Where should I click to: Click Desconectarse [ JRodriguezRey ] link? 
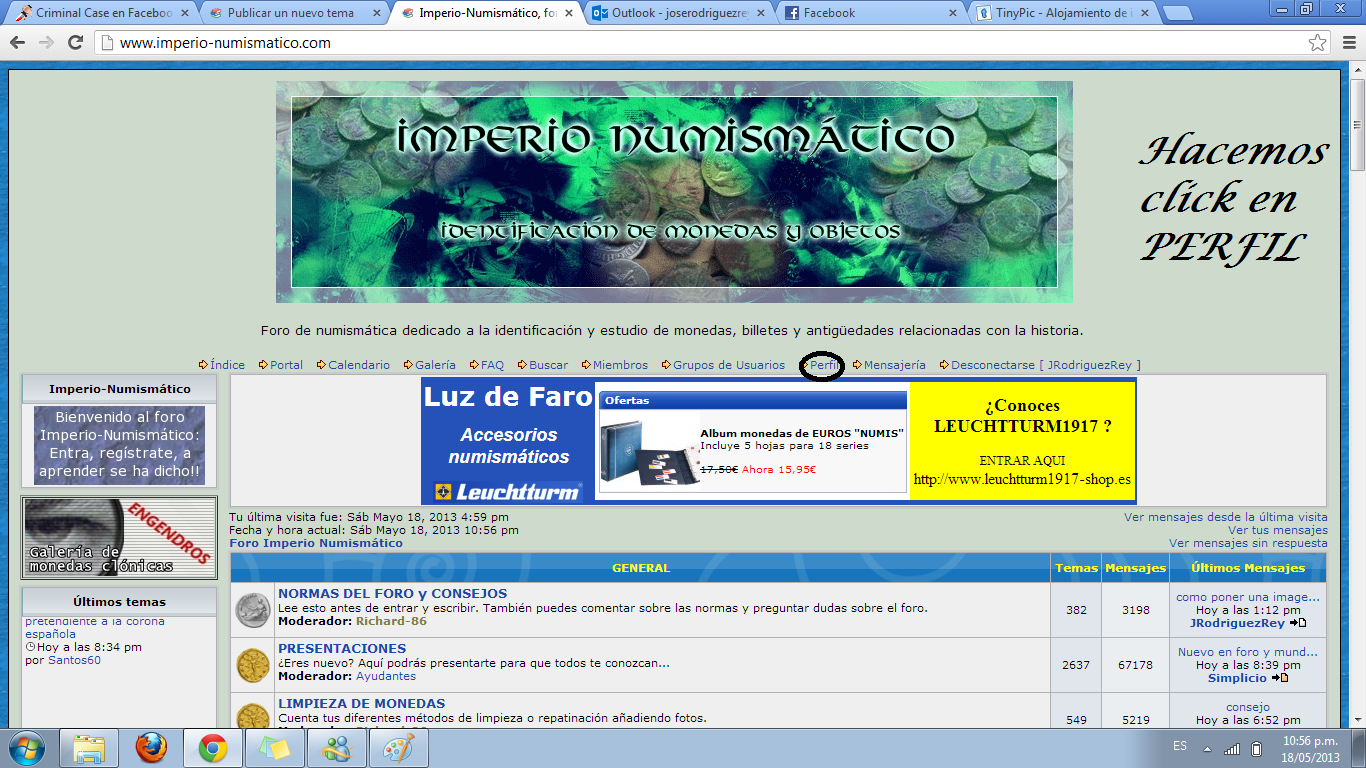click(x=1046, y=365)
